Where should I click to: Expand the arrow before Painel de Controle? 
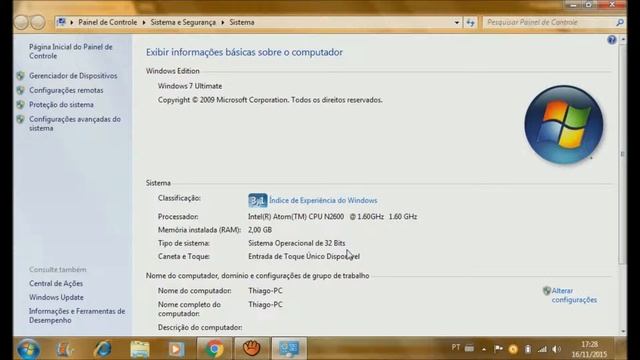click(x=71, y=22)
